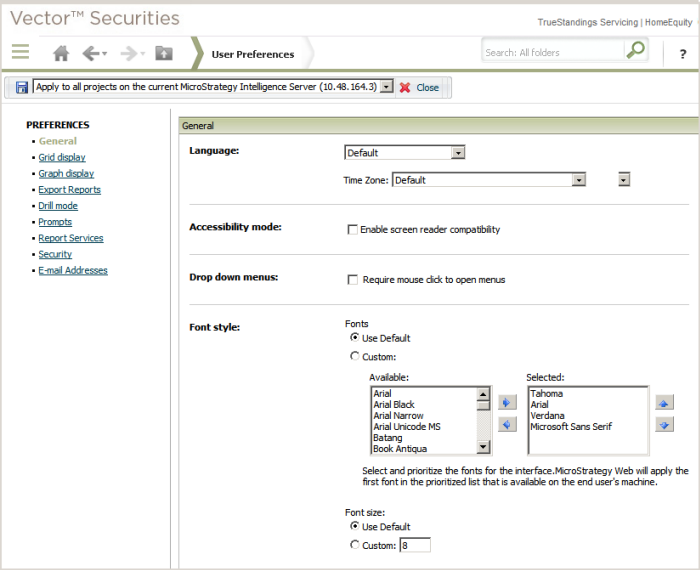700x570 pixels.
Task: Open Drill mode preferences
Action: pos(58,206)
